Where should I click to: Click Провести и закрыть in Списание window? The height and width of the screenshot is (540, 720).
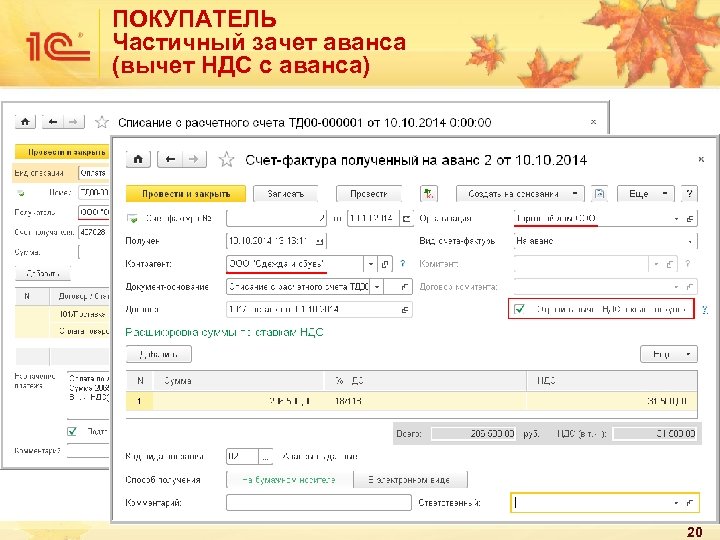tap(62, 152)
